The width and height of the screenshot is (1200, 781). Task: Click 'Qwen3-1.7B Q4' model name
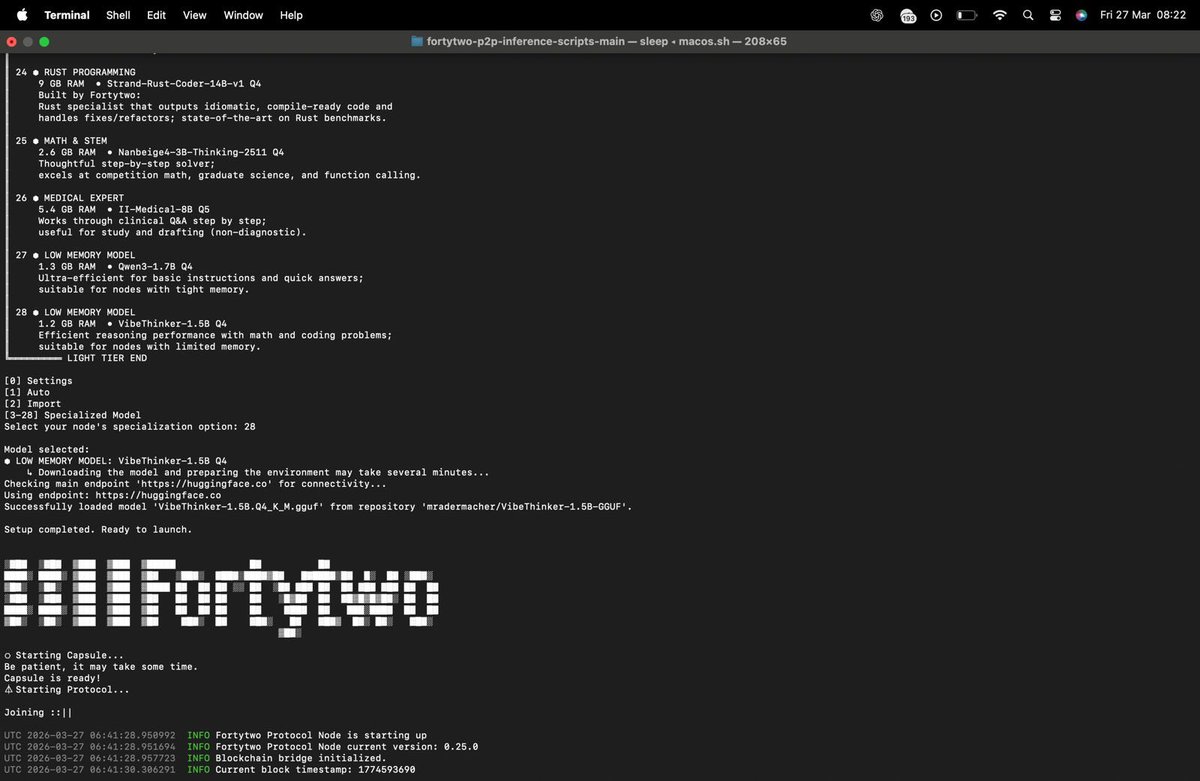click(155, 267)
